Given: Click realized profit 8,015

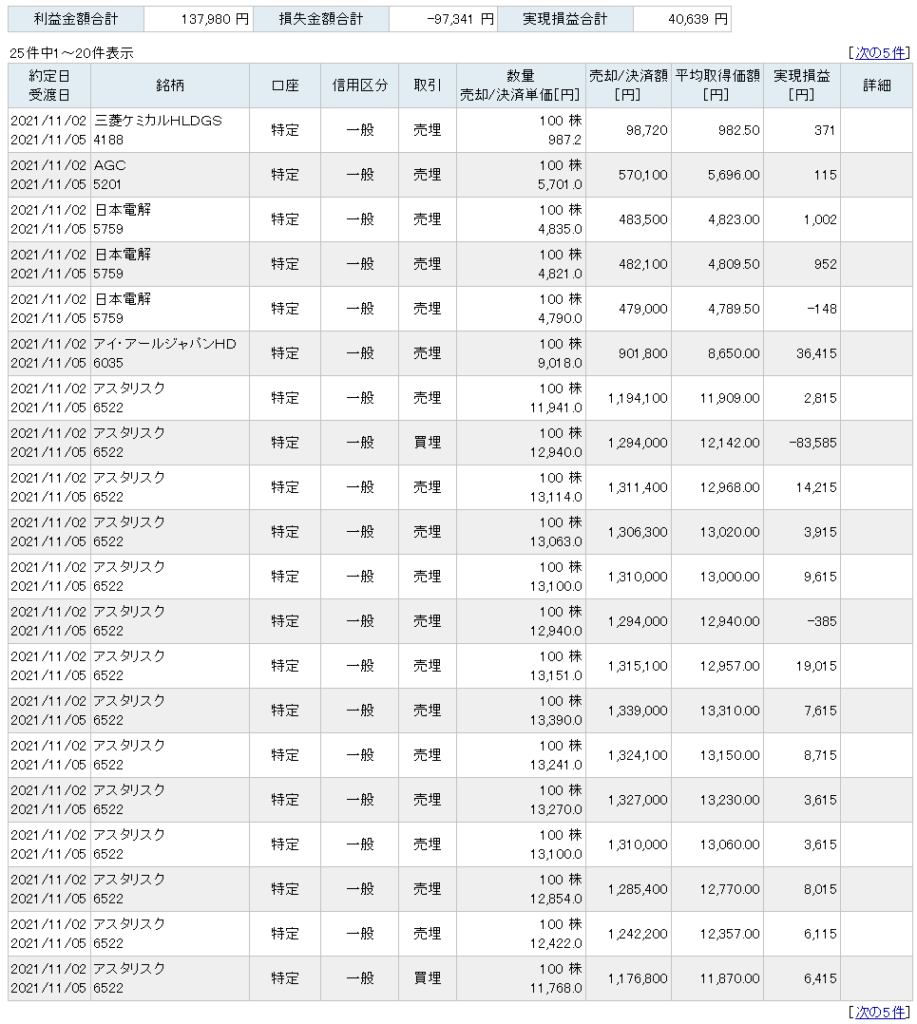Looking at the screenshot, I should tap(820, 889).
